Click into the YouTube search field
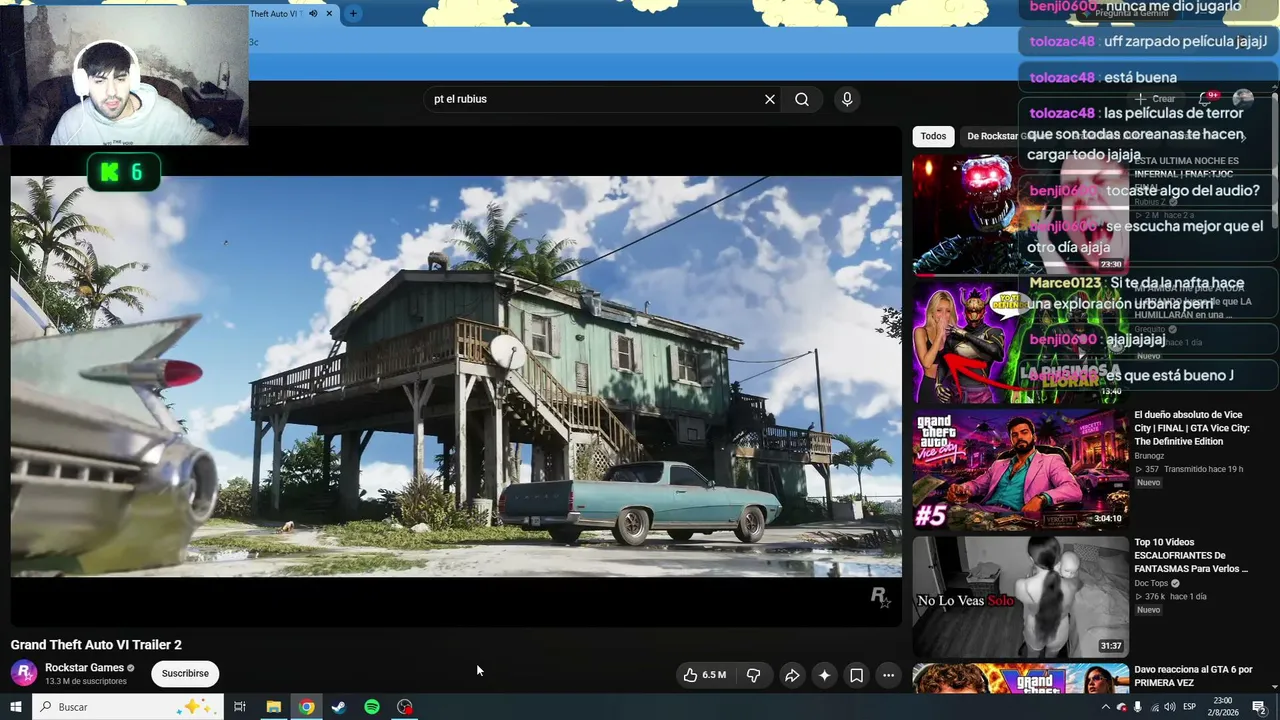This screenshot has width=1280, height=720. point(593,99)
